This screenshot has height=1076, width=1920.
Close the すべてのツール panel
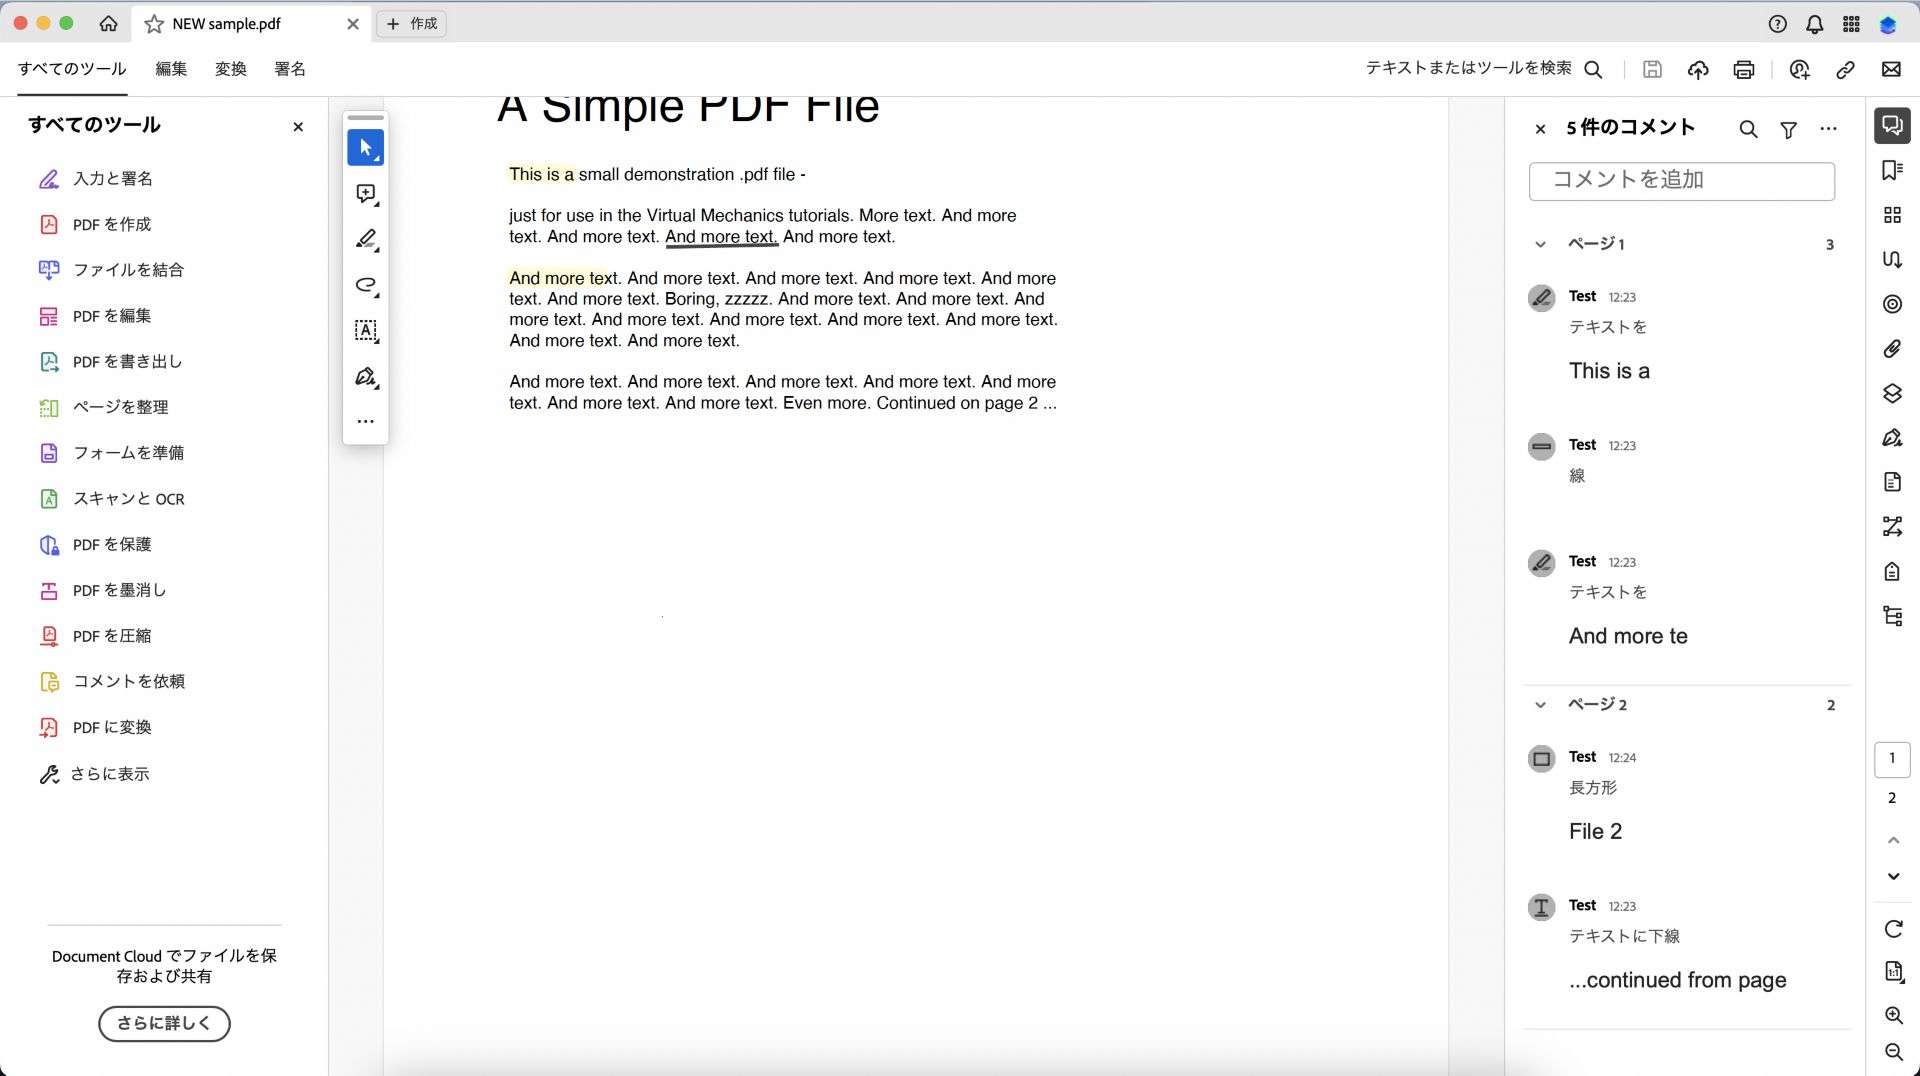point(298,127)
